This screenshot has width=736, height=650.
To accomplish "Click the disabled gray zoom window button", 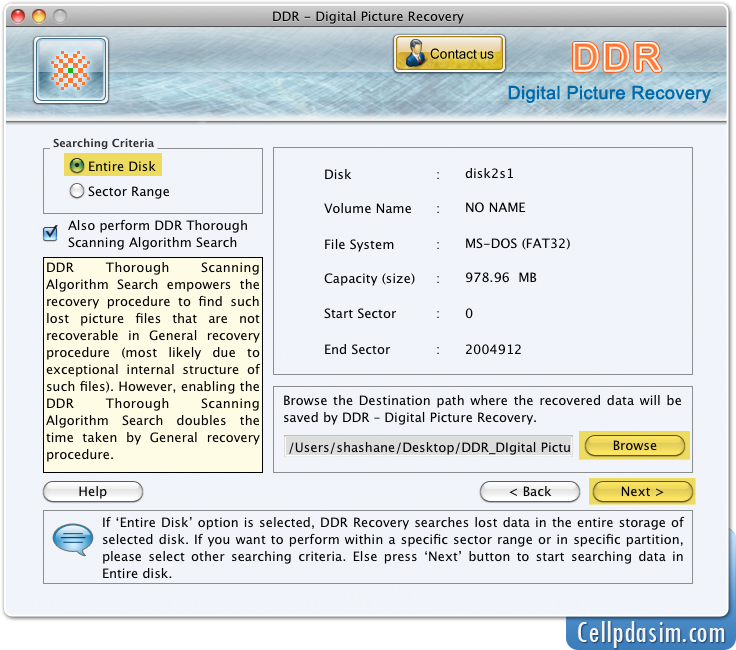I will click(x=60, y=16).
